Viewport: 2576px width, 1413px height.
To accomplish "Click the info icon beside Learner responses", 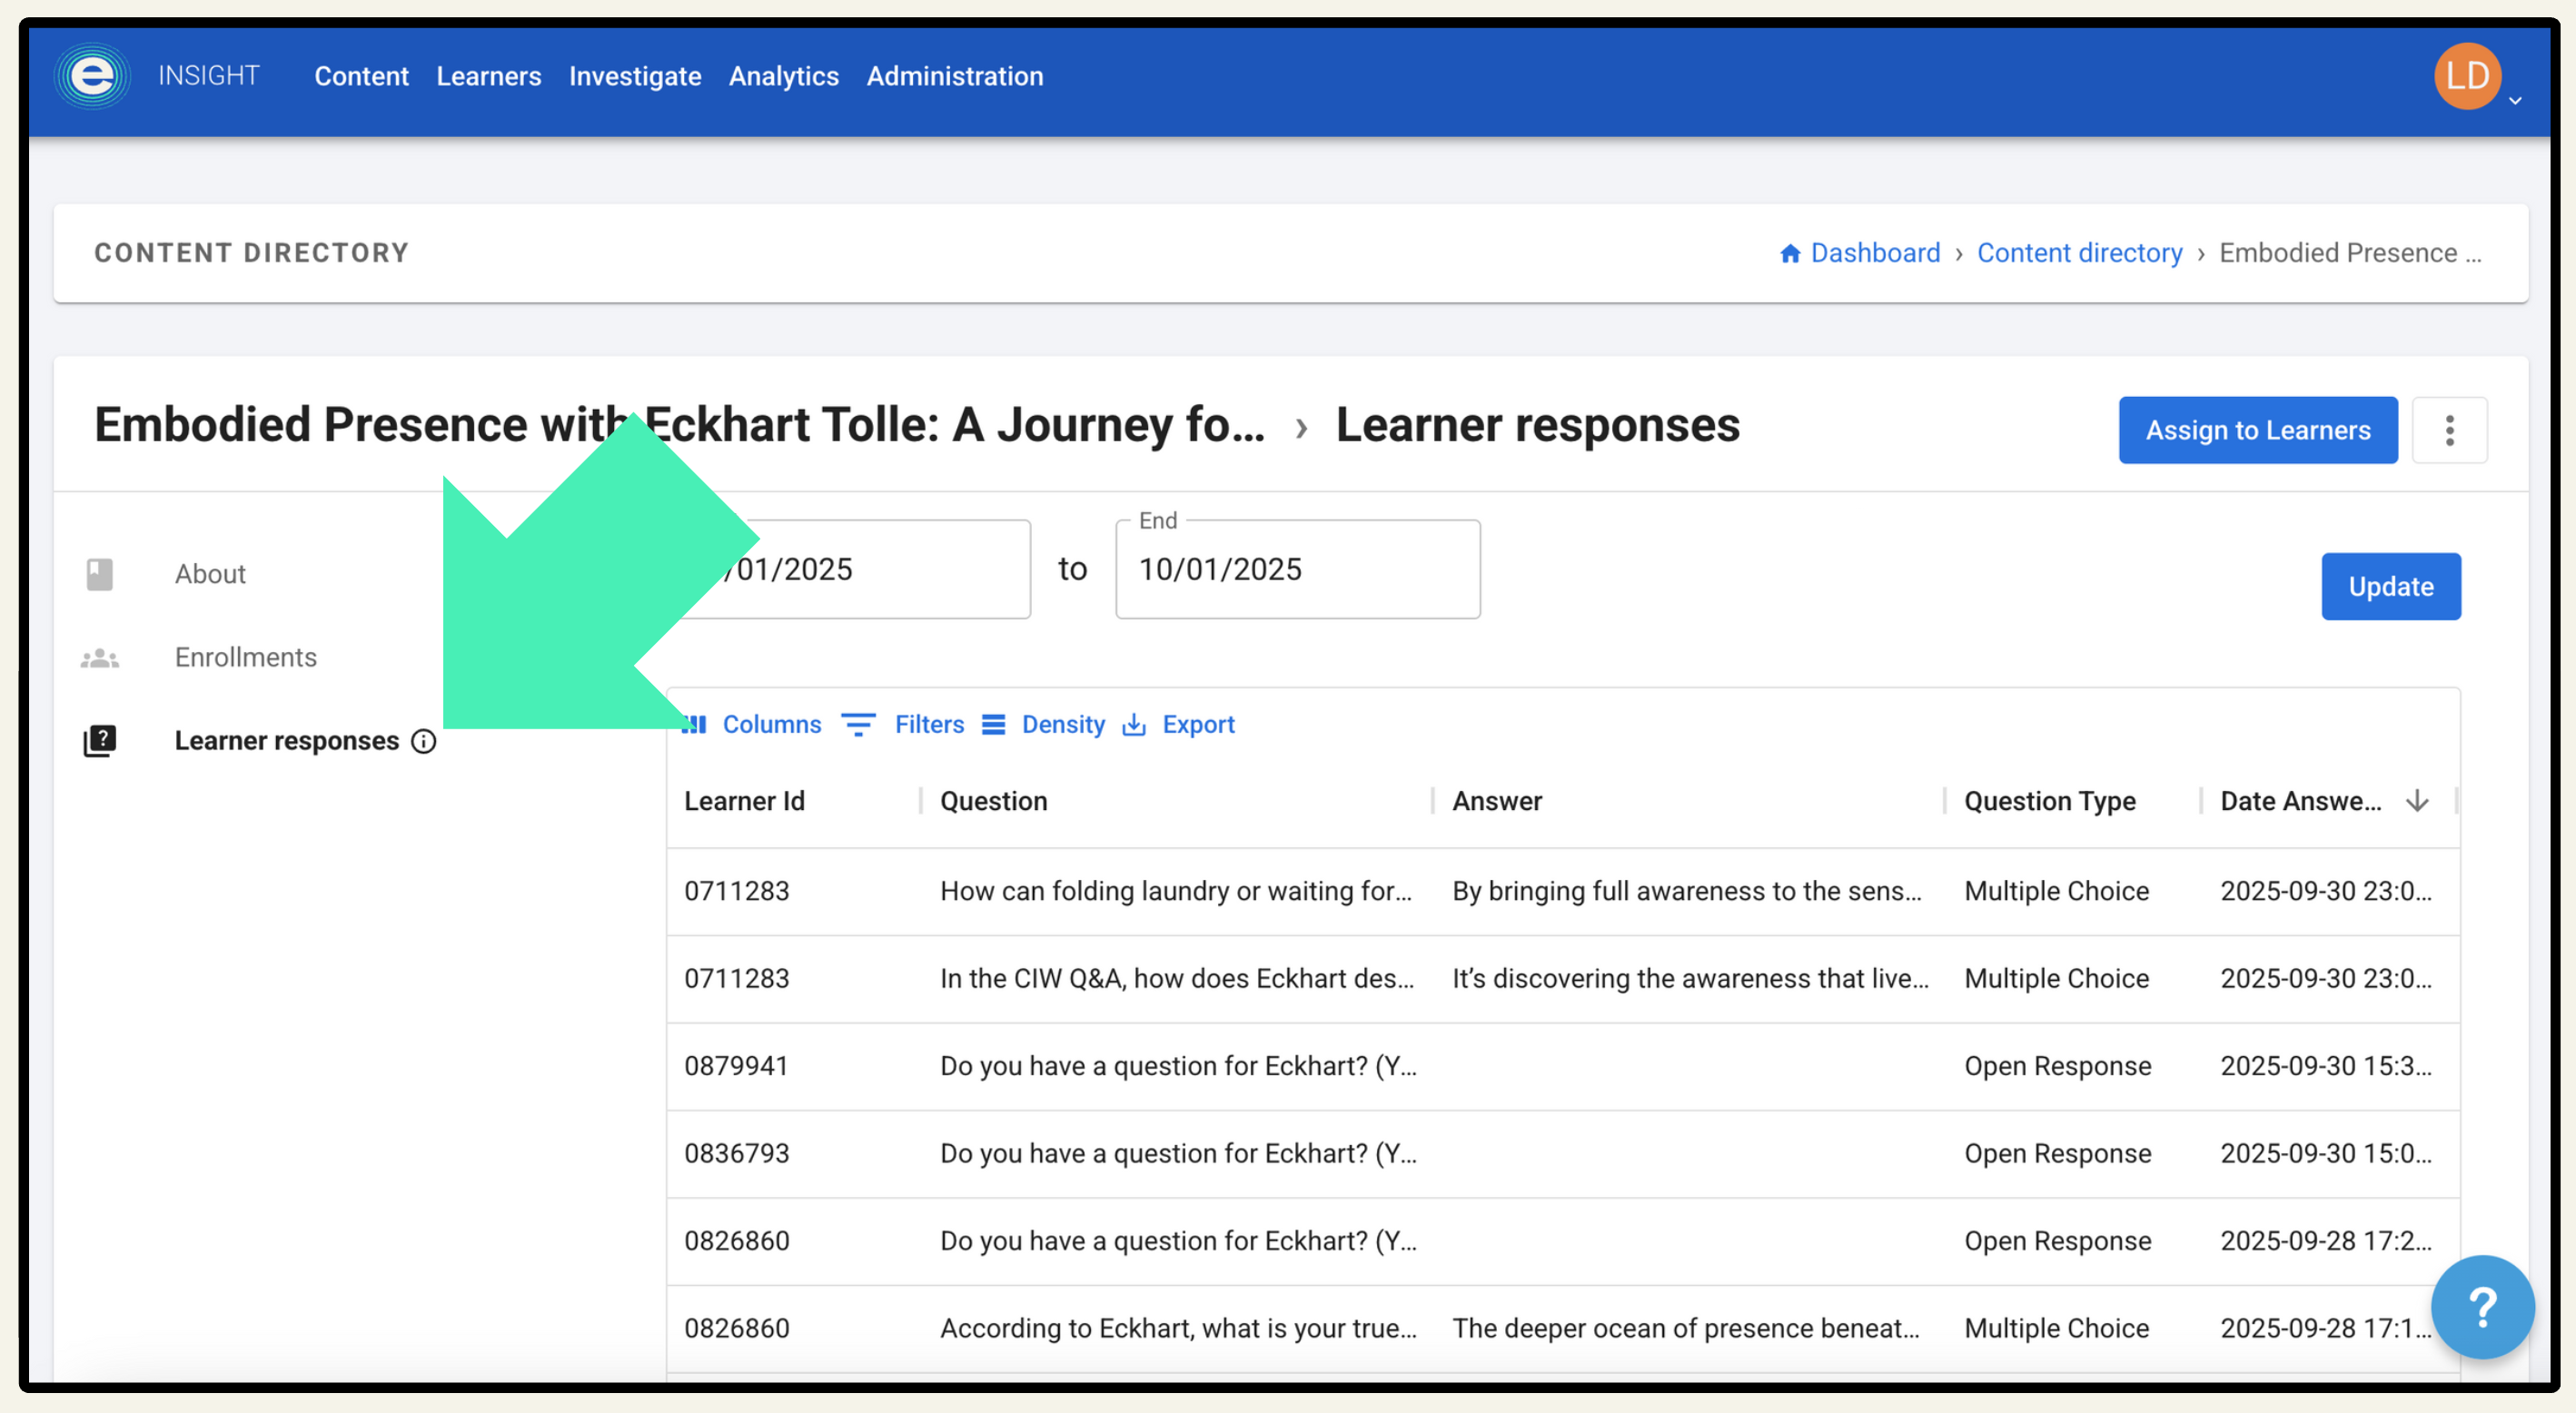I will coord(424,741).
